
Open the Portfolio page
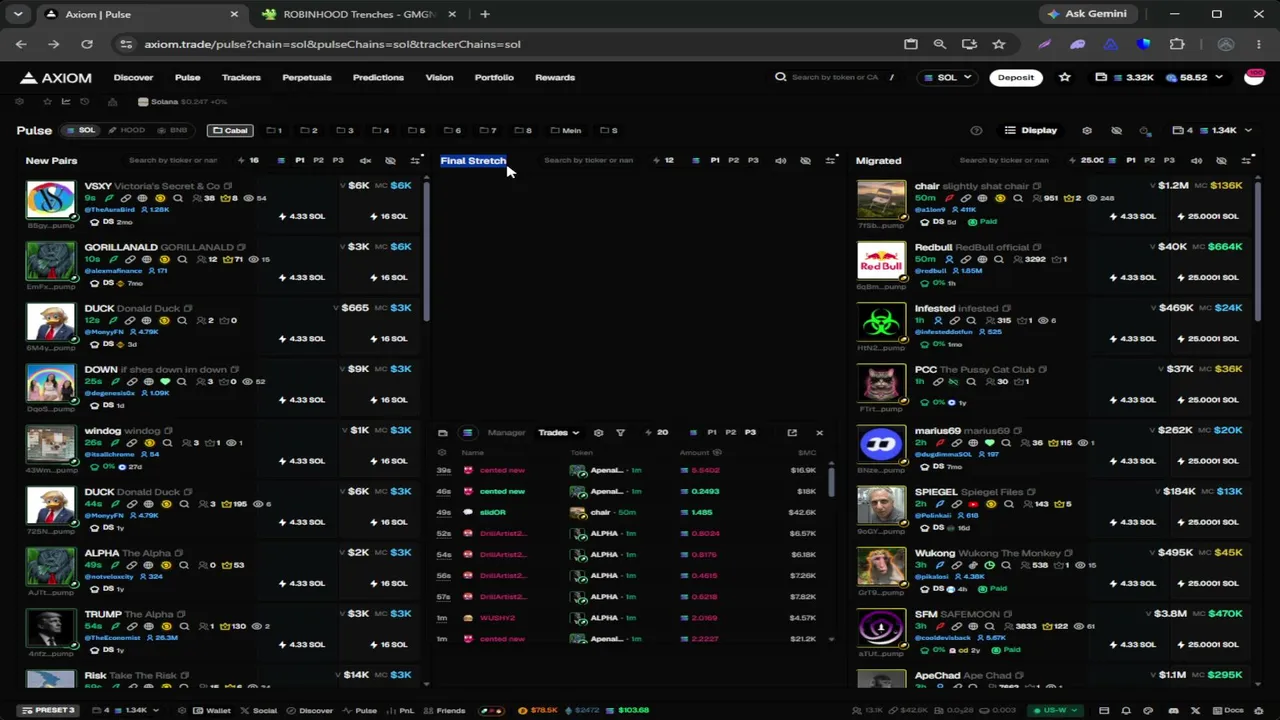[x=494, y=77]
